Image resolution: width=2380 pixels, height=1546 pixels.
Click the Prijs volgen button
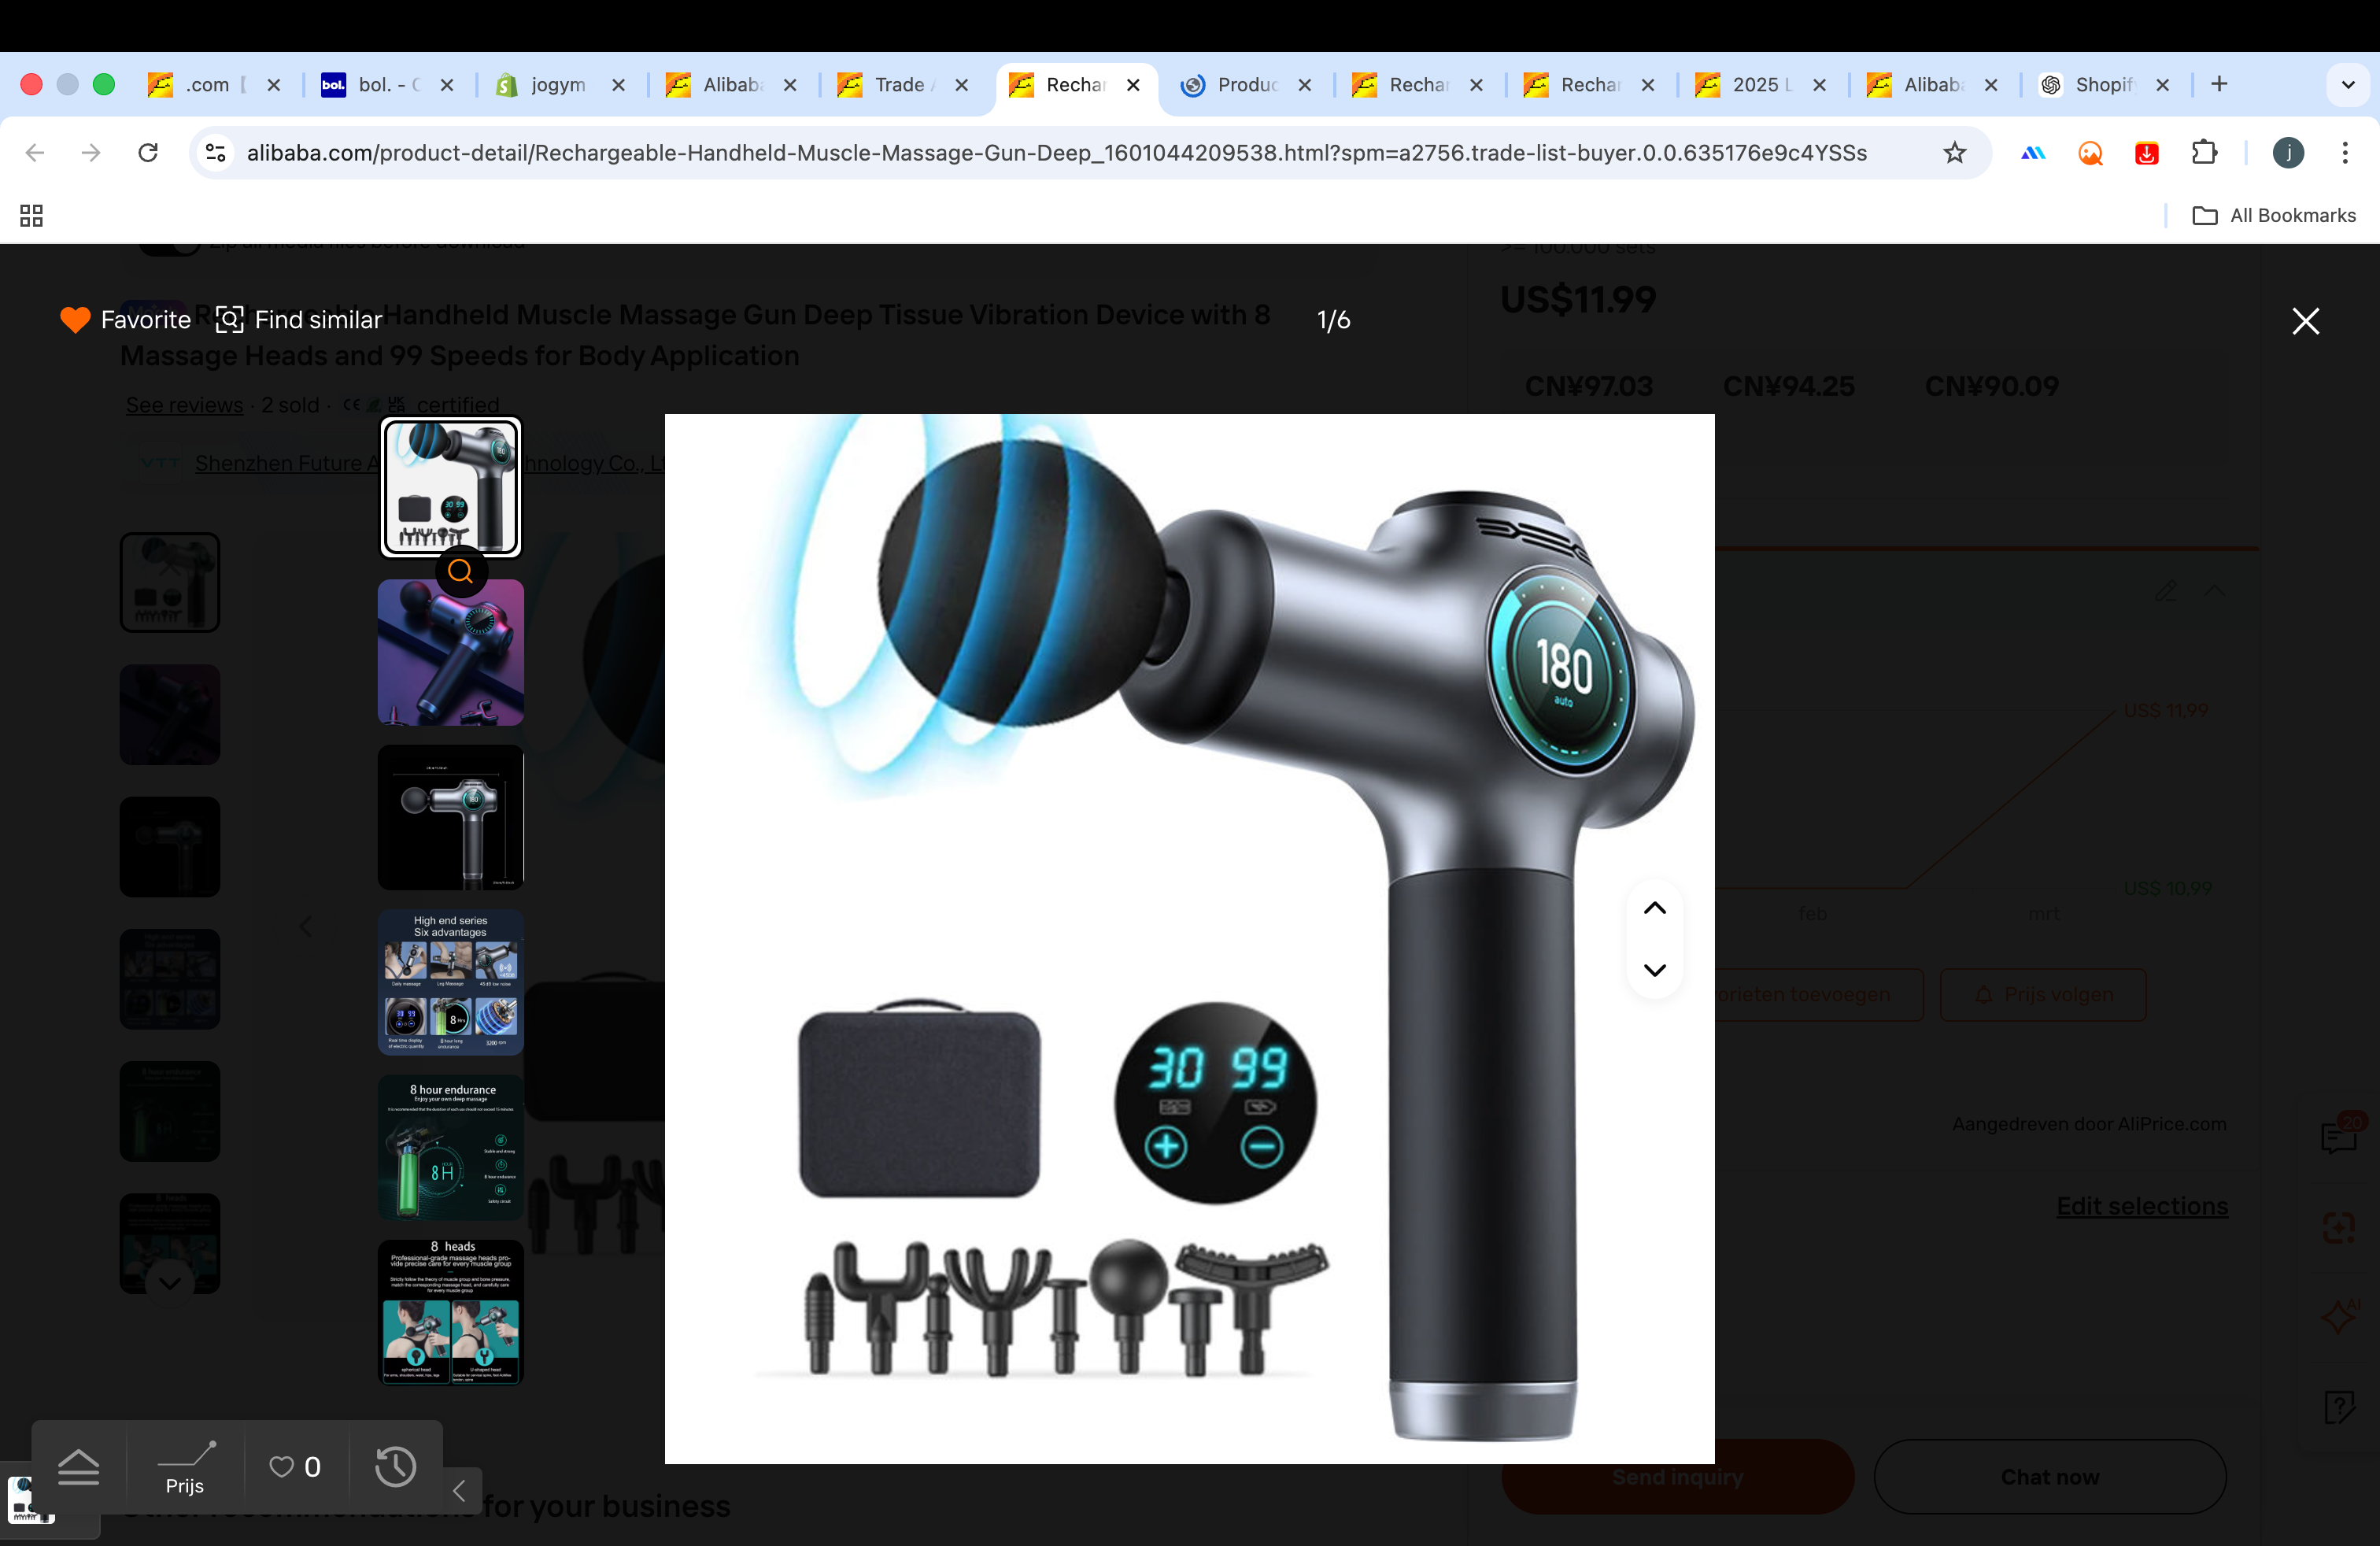pyautogui.click(x=2043, y=994)
